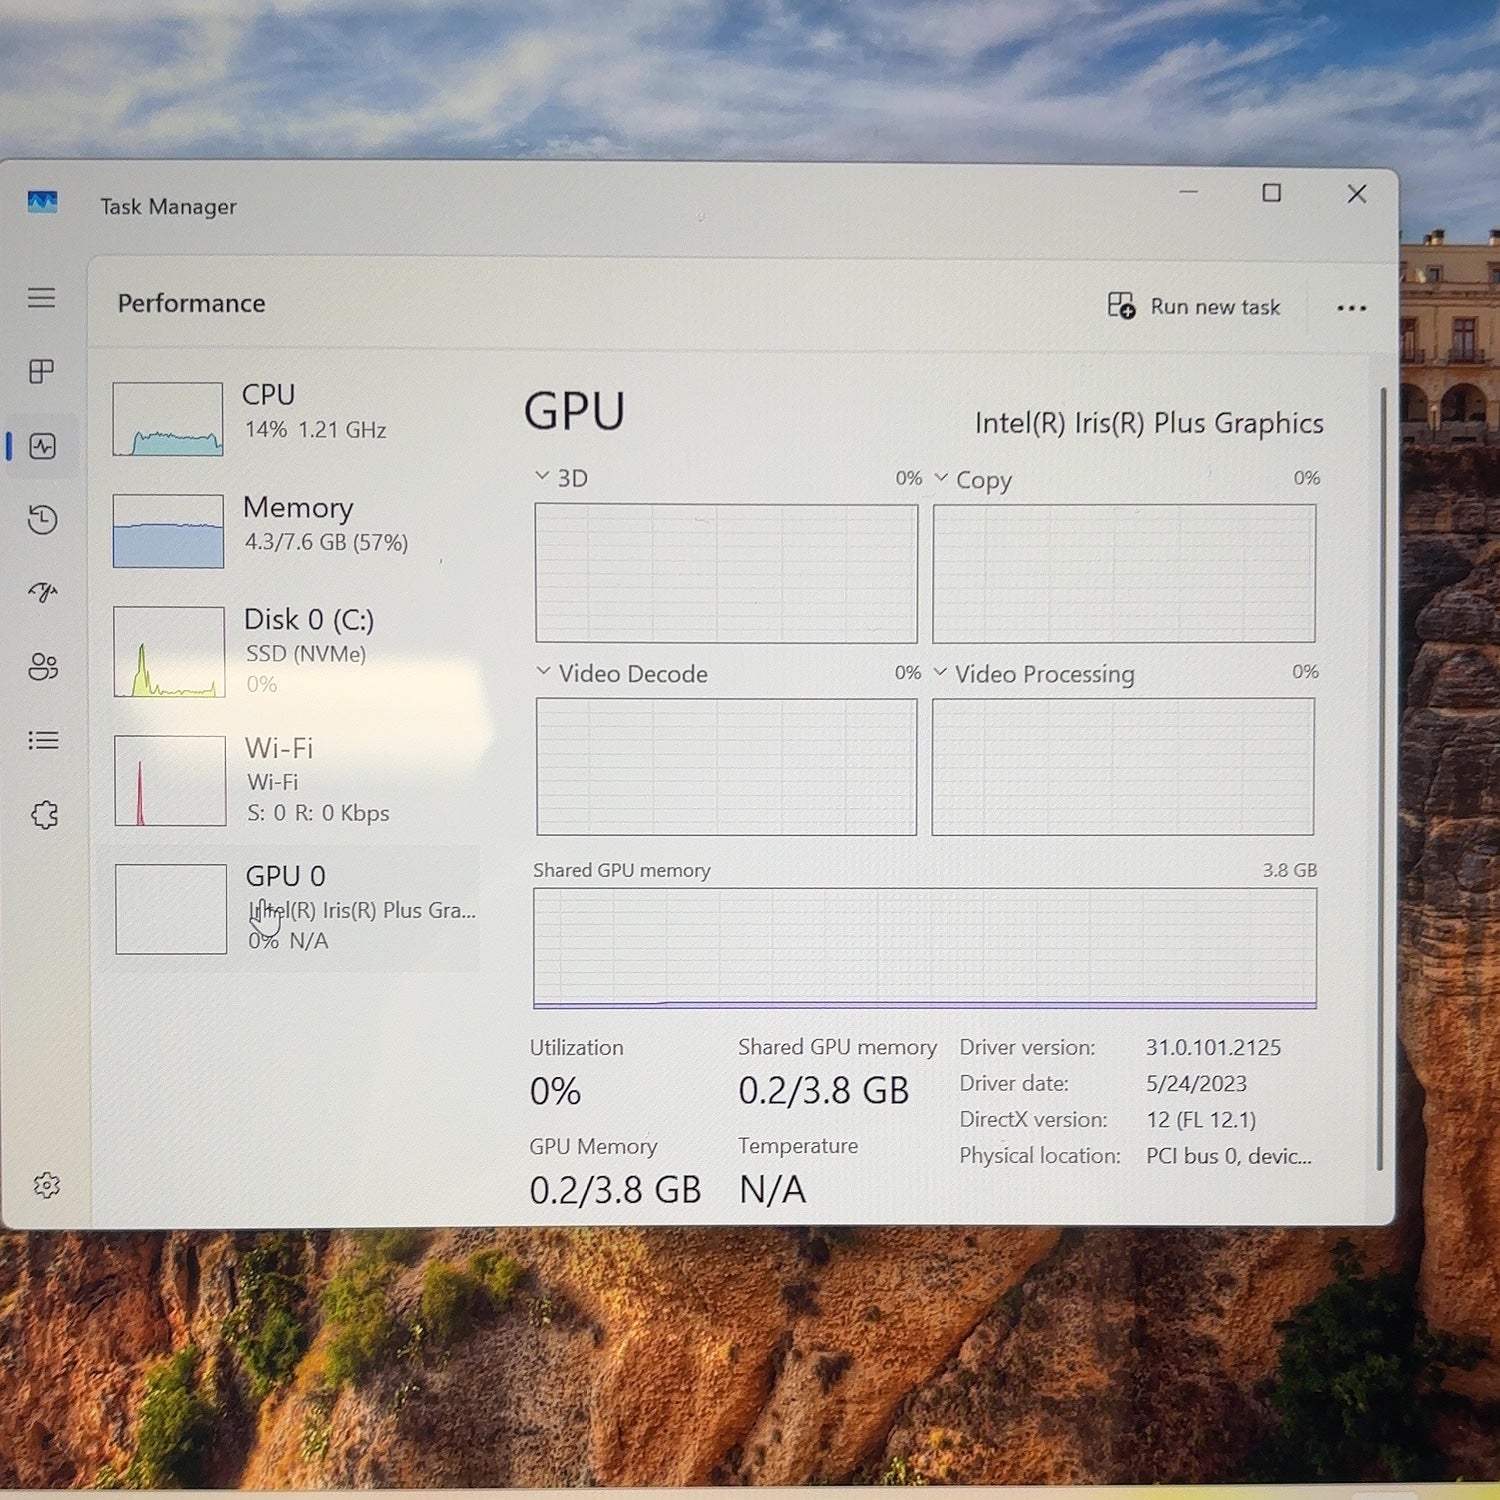Click the GPU heading title
The height and width of the screenshot is (1500, 1500).
point(574,412)
